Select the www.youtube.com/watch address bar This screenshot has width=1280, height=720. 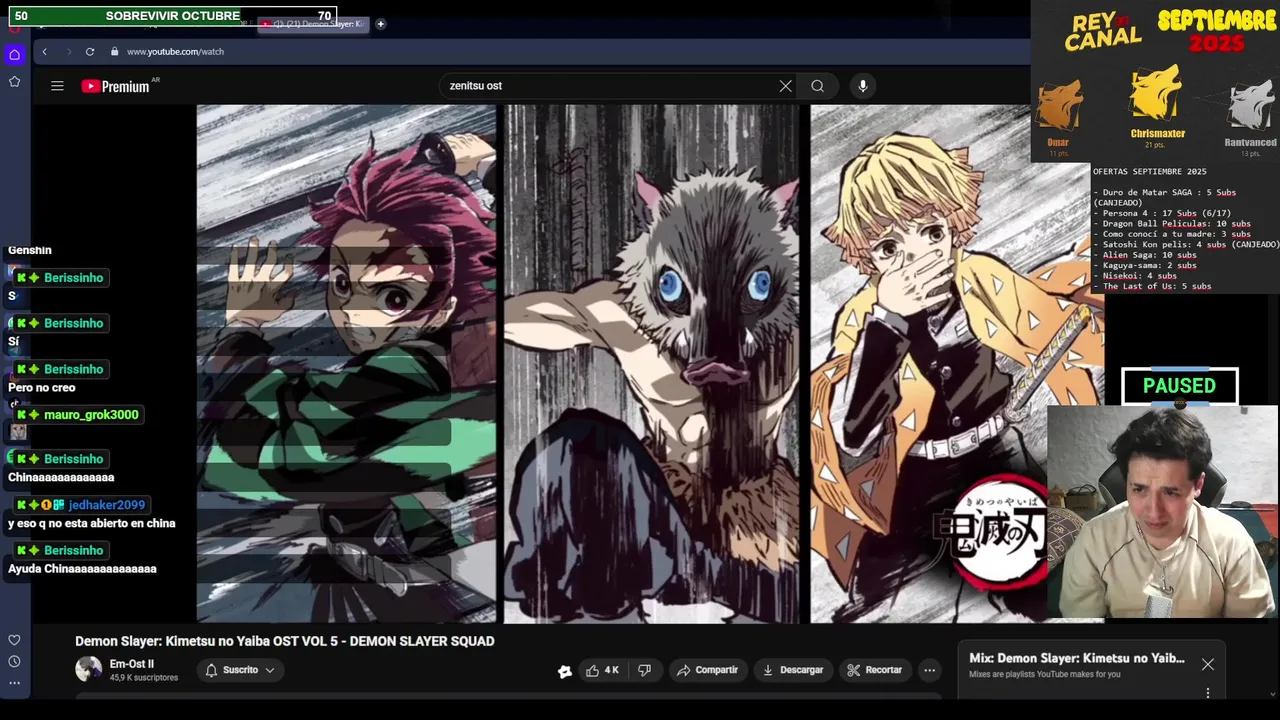(175, 51)
